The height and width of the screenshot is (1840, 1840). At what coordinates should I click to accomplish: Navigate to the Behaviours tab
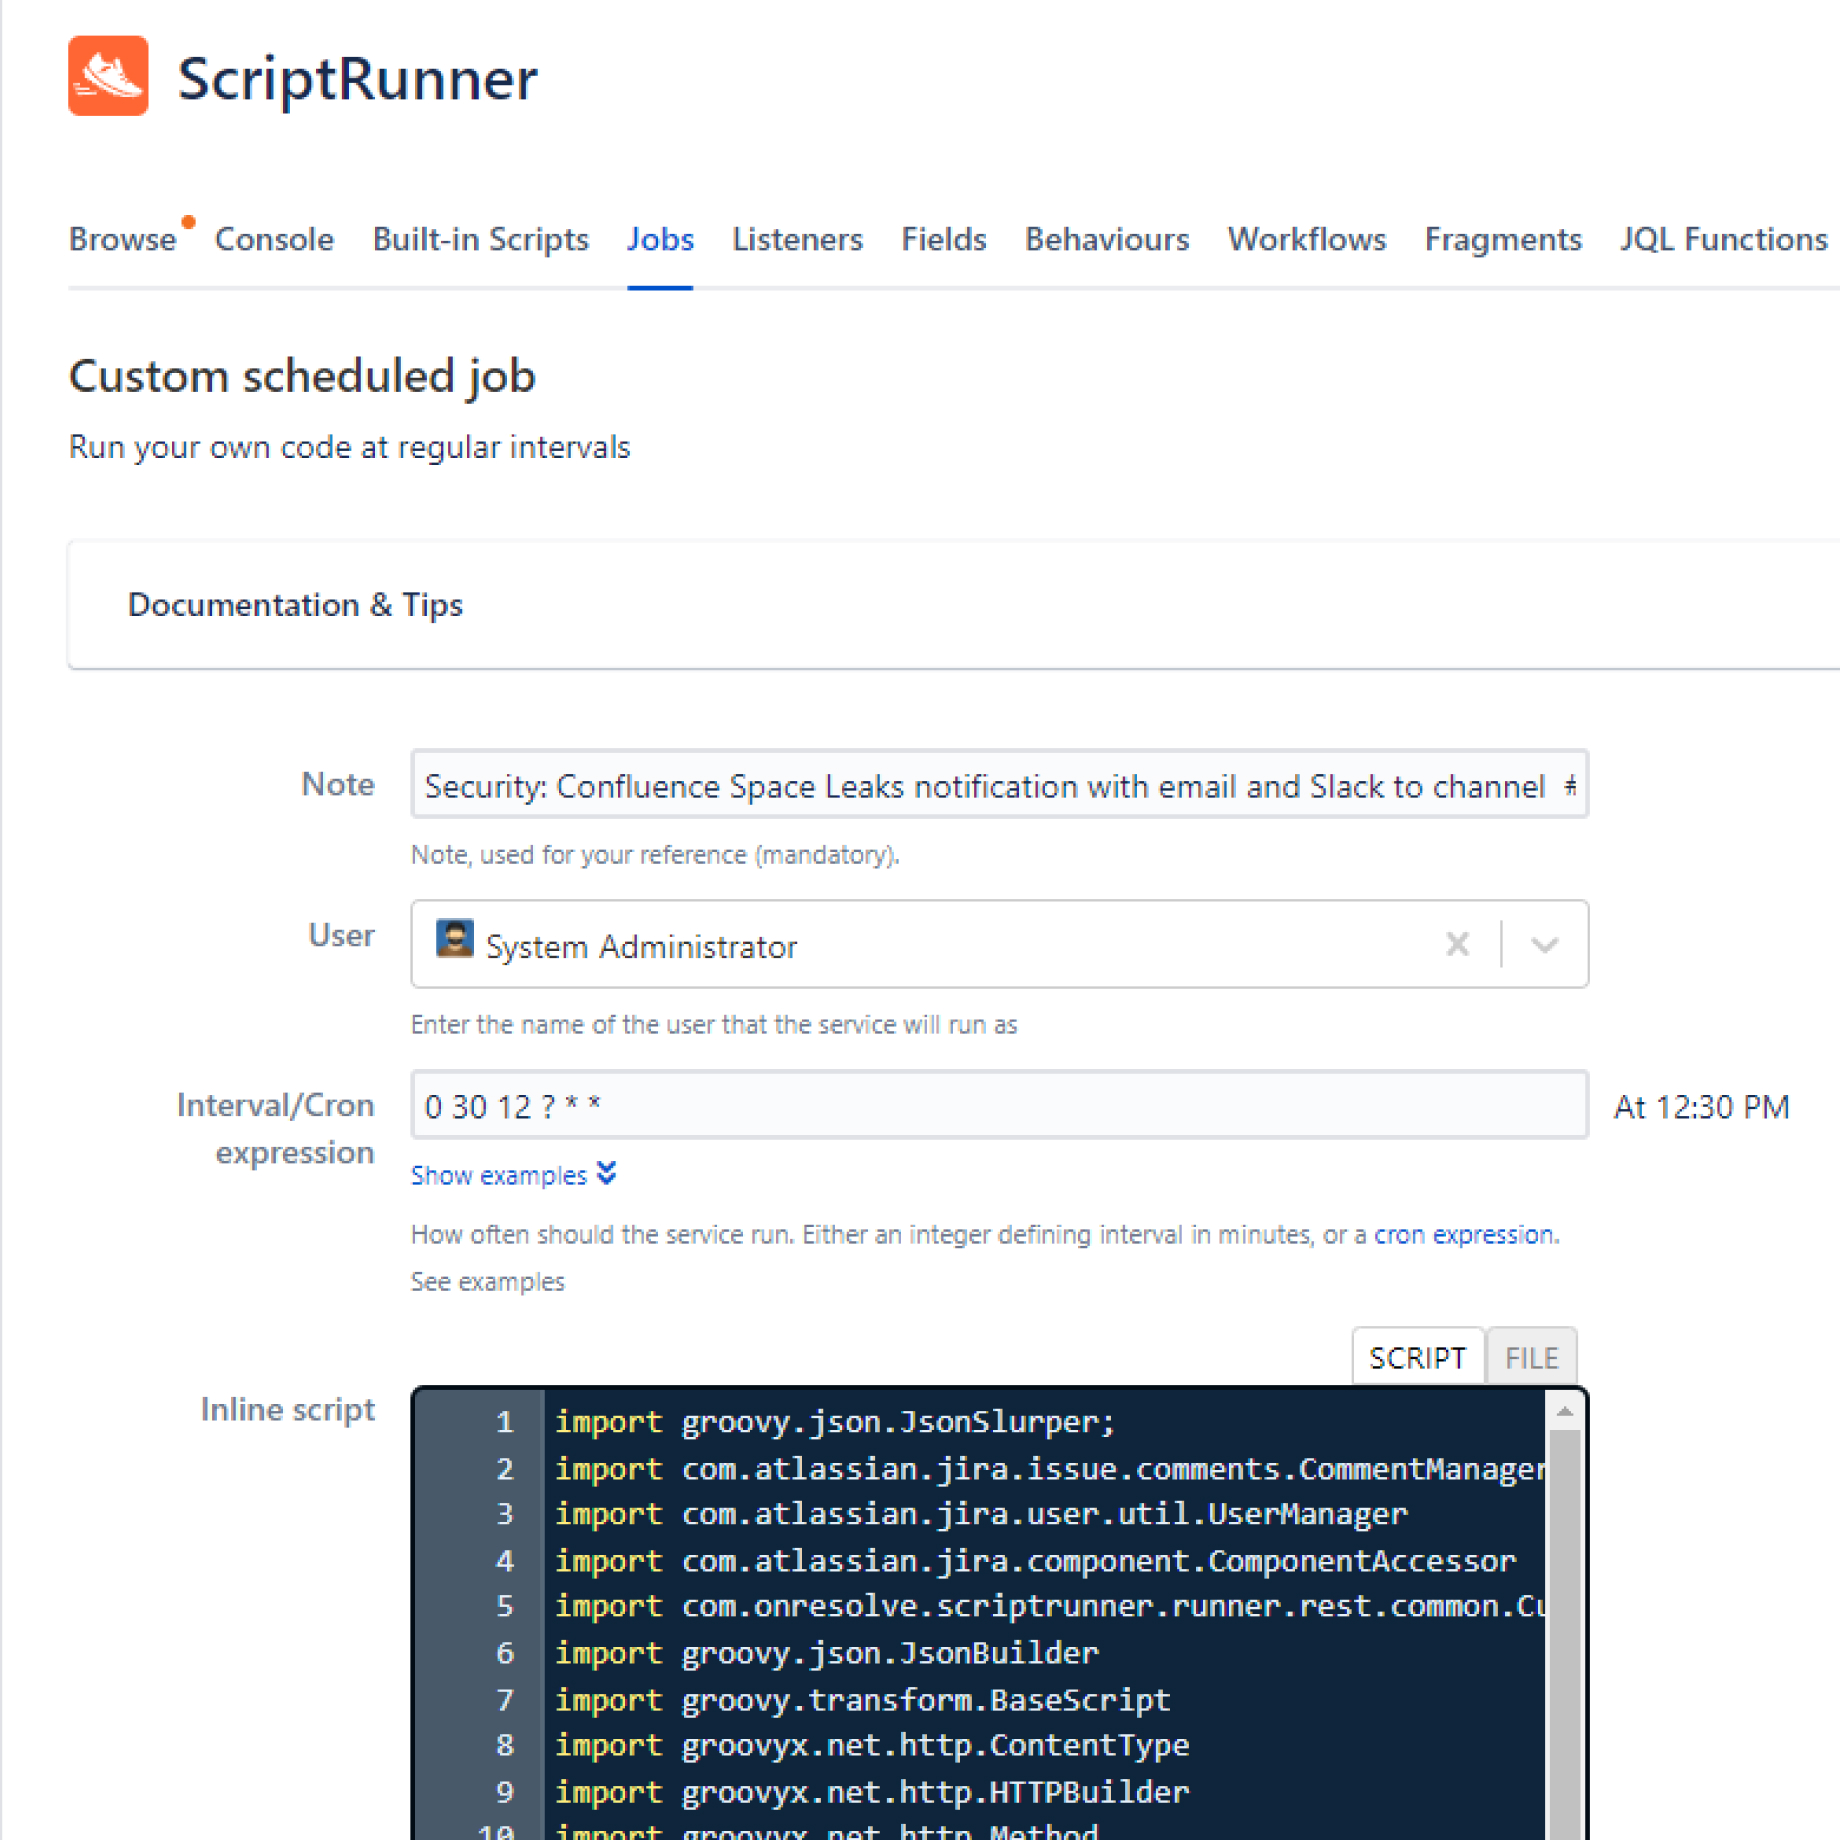point(1106,239)
